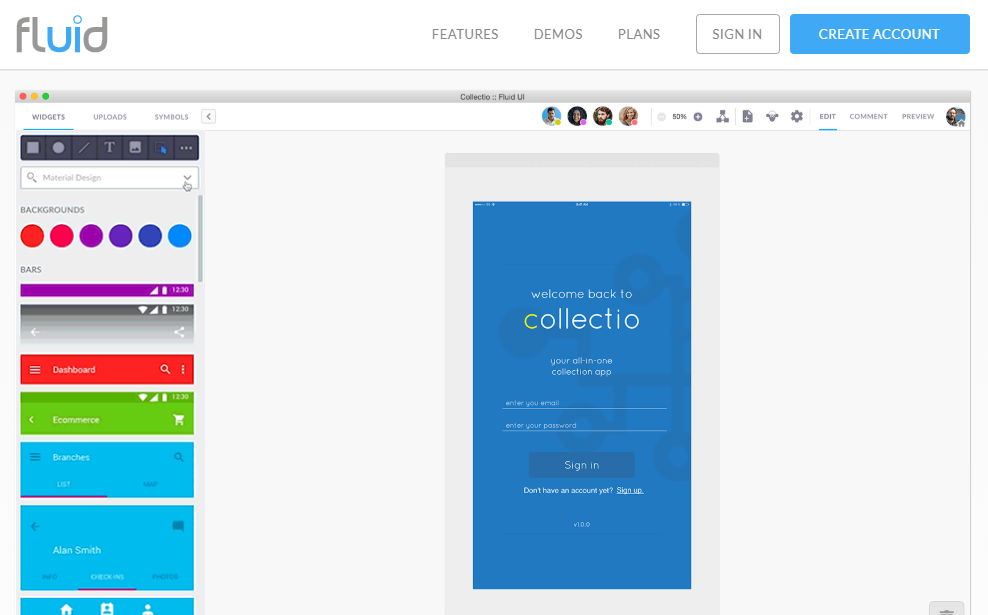This screenshot has height=615, width=988.
Task: Select the text tool
Action: 109,147
